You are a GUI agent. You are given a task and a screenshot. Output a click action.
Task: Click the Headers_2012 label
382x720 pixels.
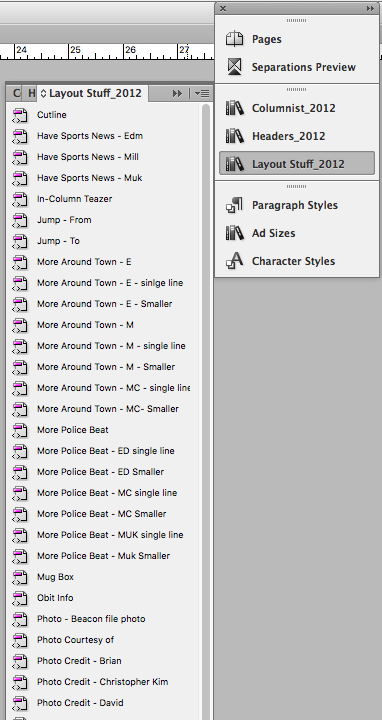pos(288,136)
